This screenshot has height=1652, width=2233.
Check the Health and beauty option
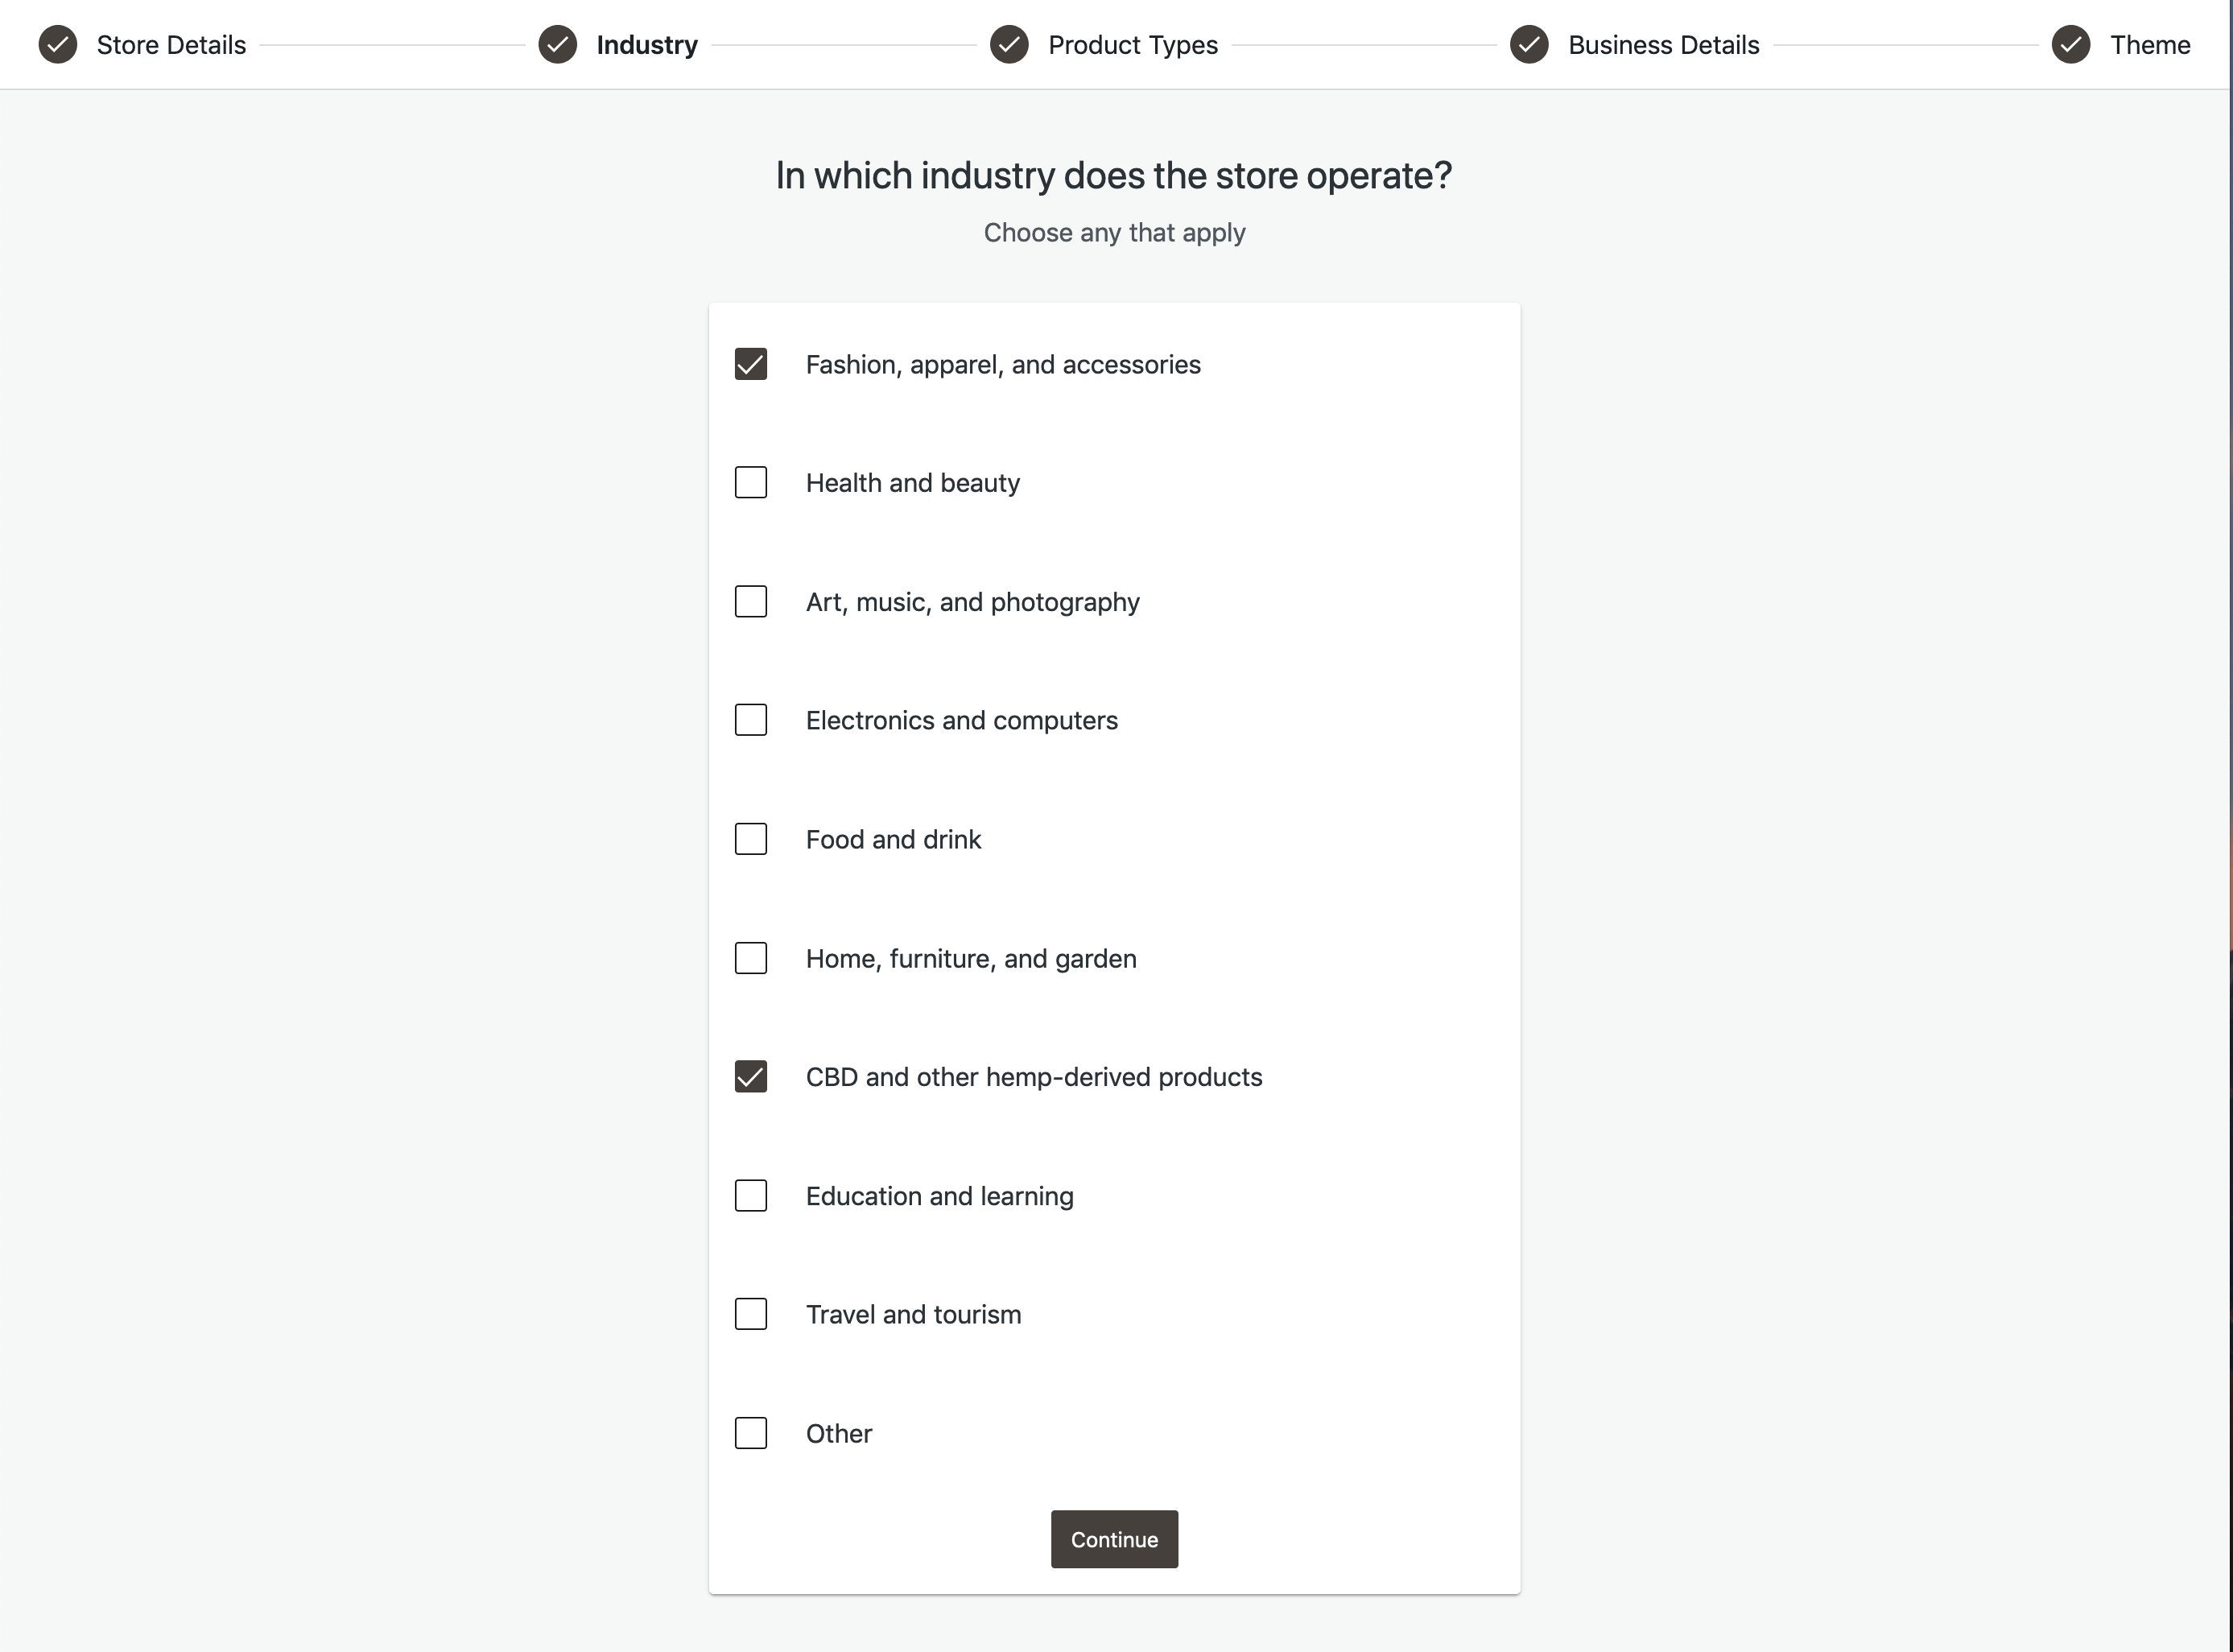749,482
